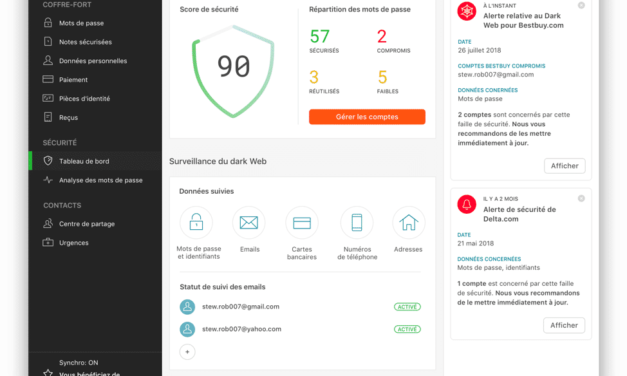Select the Cartes bancaires card circle icon
The width and height of the screenshot is (627, 376).
[x=302, y=222]
